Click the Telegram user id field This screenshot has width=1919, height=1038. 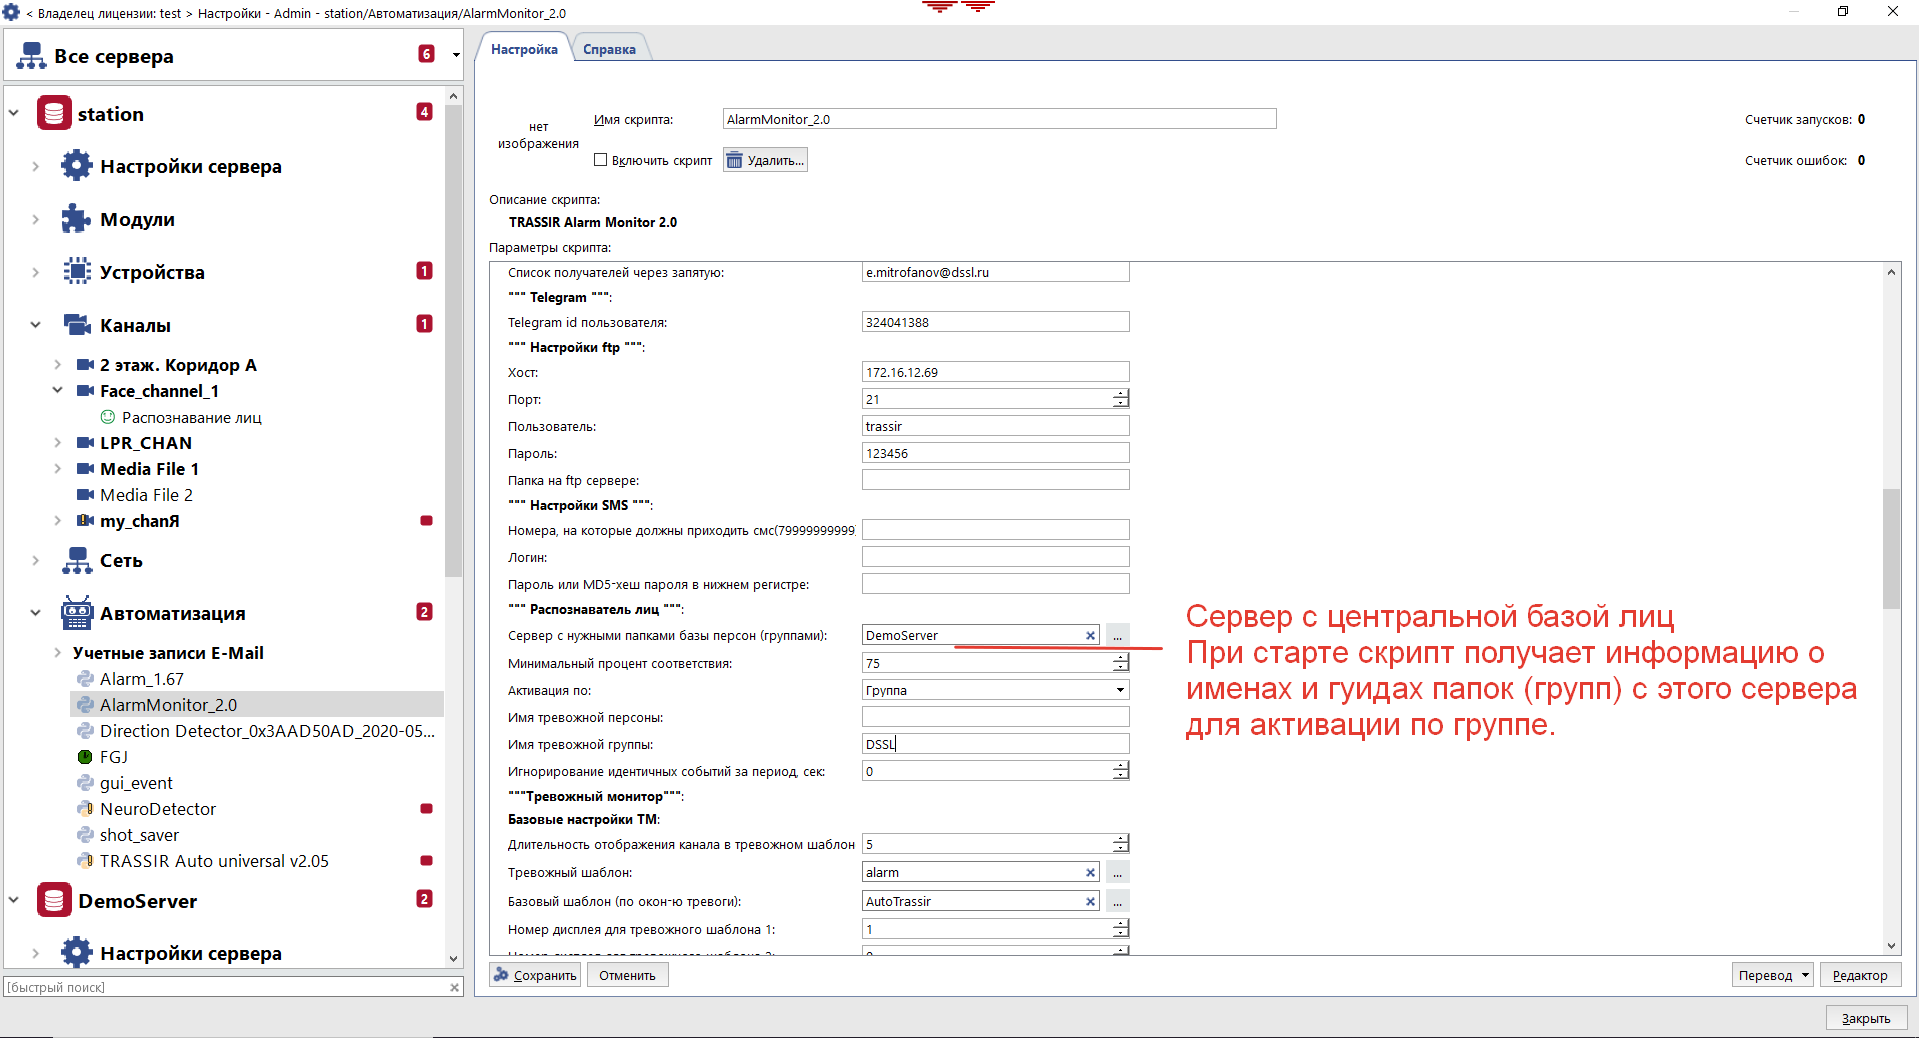995,322
